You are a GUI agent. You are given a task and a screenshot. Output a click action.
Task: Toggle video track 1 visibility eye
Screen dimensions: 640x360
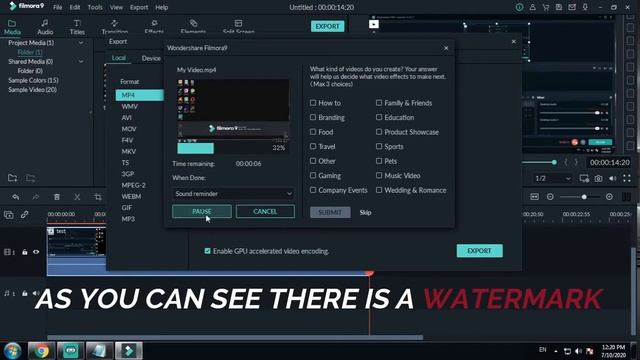[36, 252]
